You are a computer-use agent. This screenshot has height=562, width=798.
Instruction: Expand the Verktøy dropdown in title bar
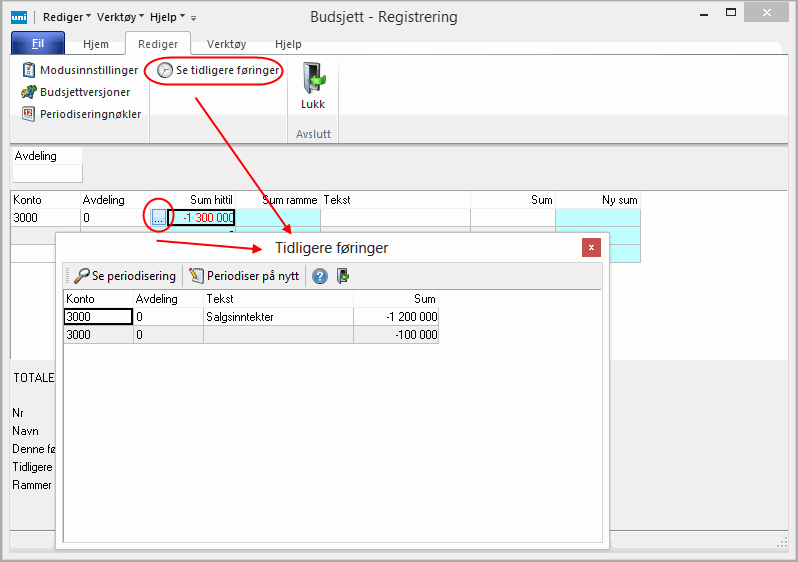[120, 17]
